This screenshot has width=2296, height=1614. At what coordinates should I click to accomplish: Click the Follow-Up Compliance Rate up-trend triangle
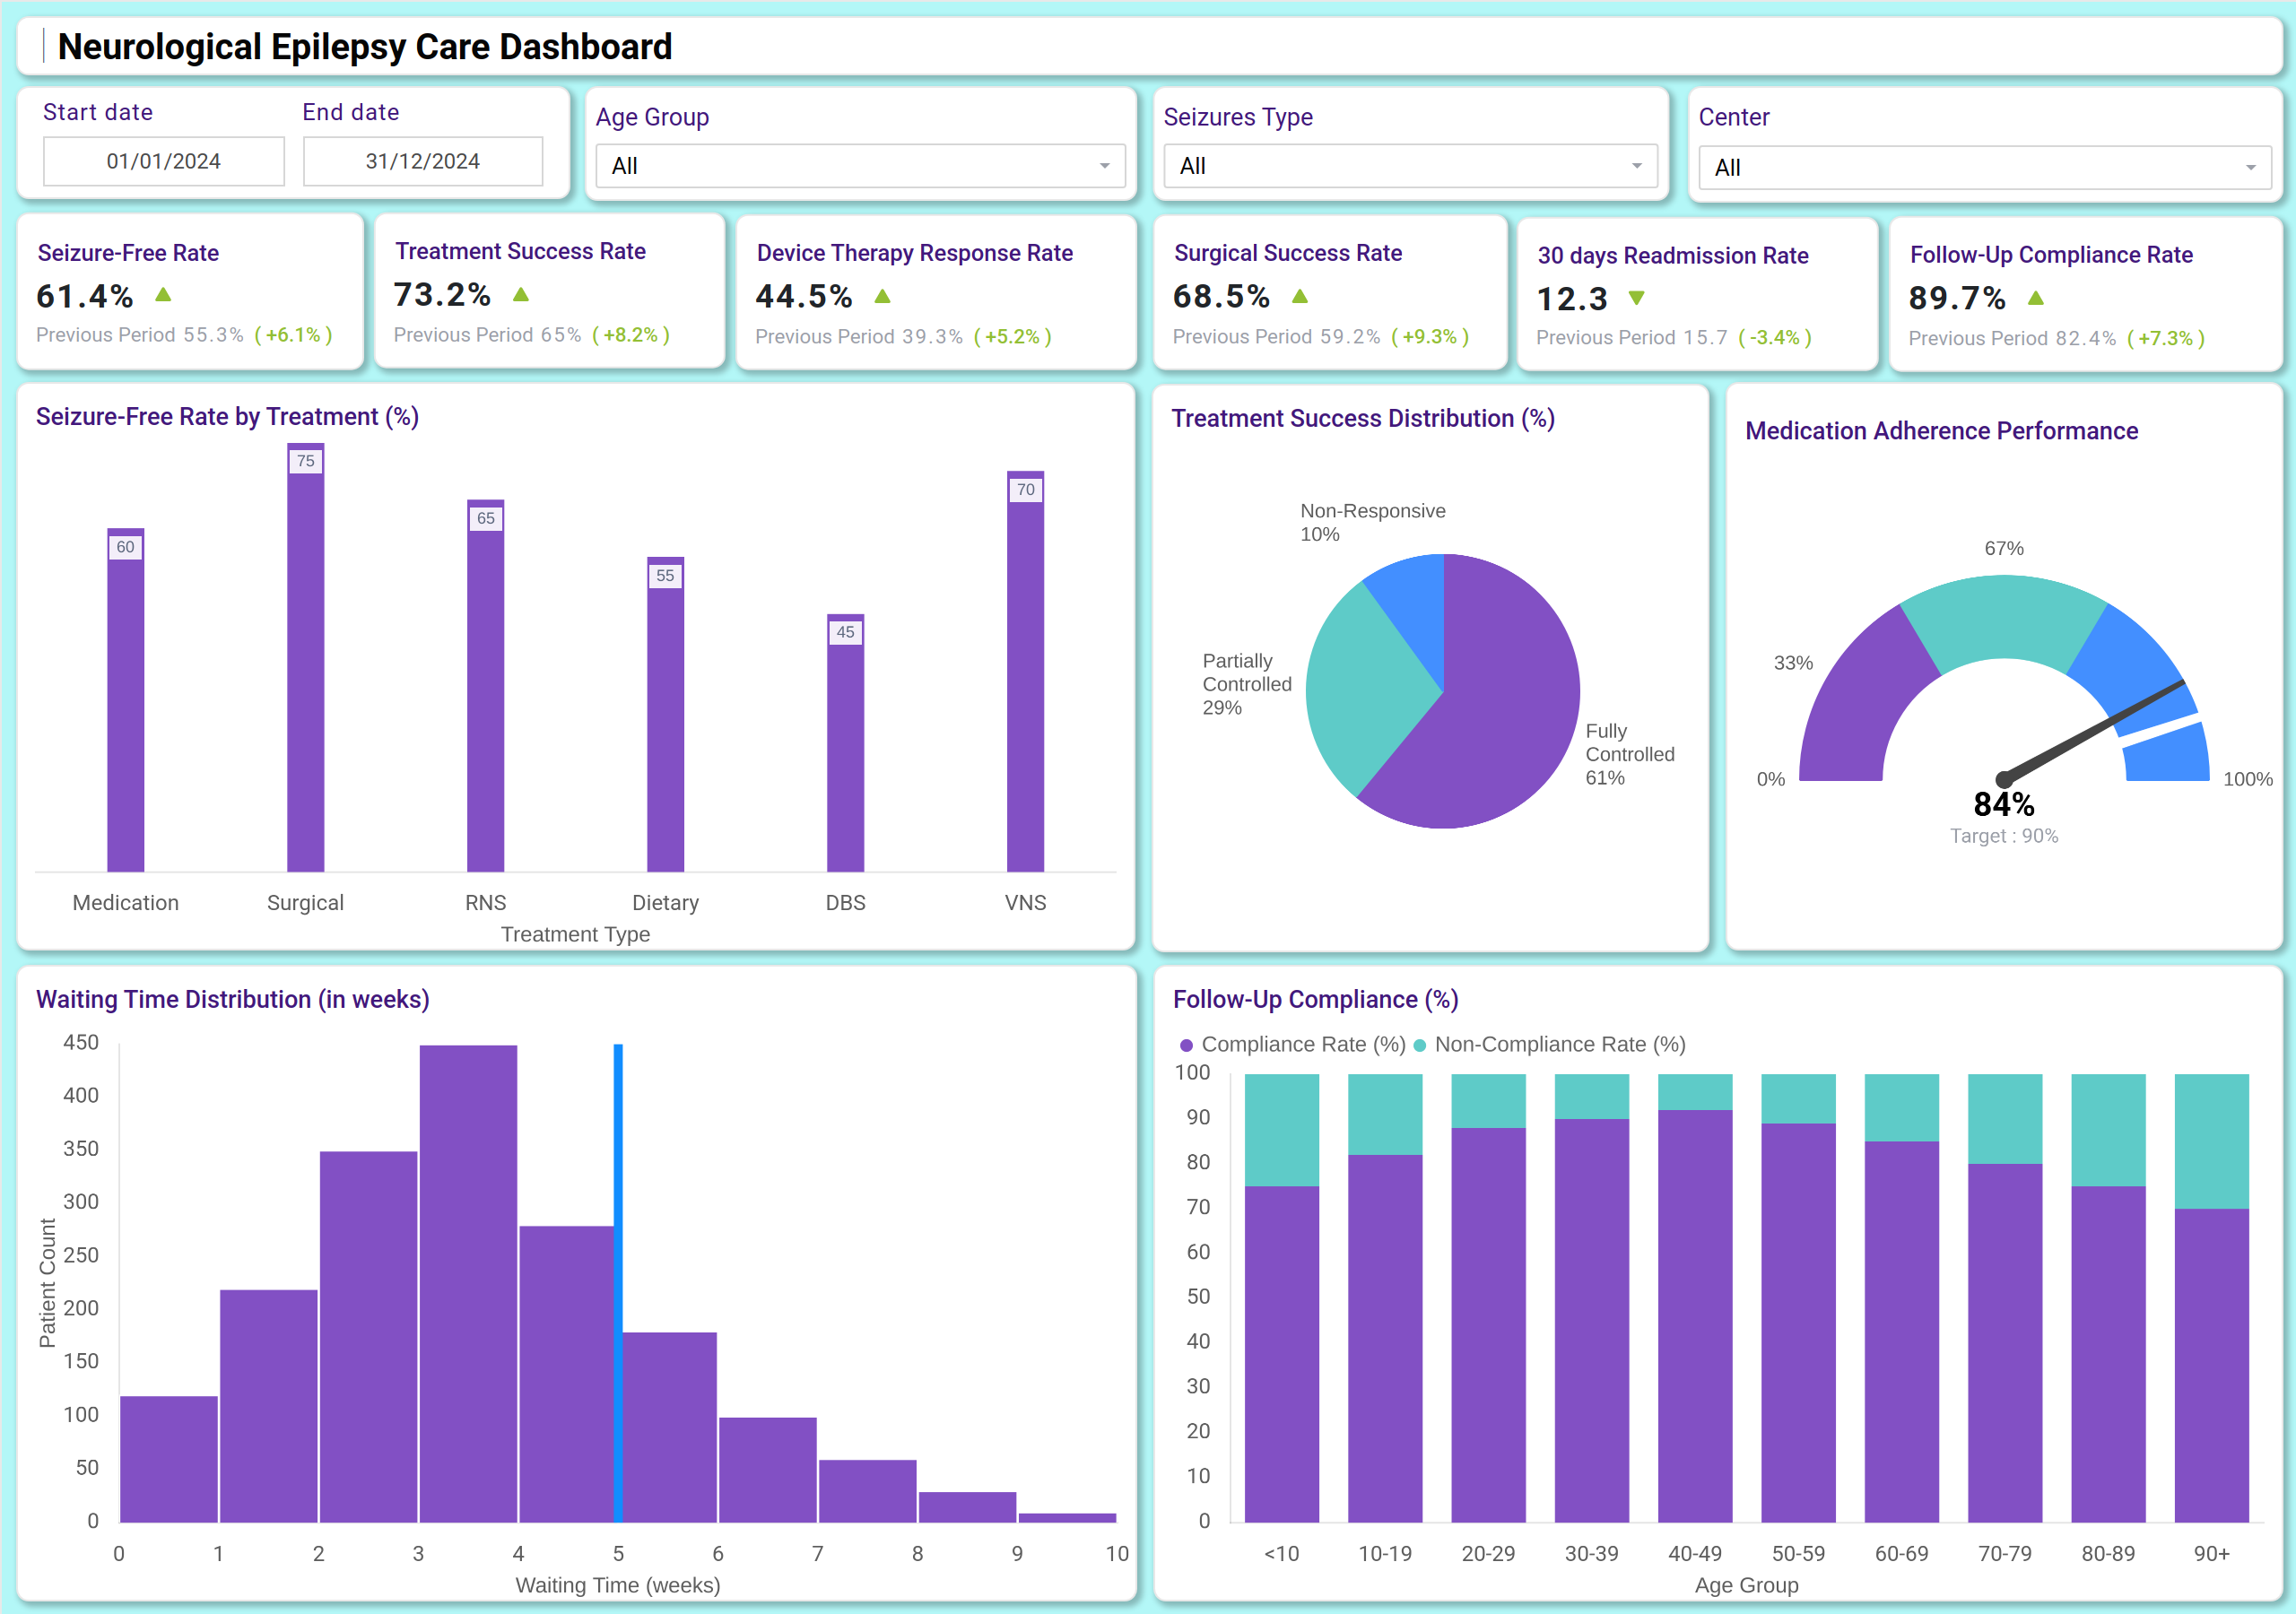(2036, 298)
